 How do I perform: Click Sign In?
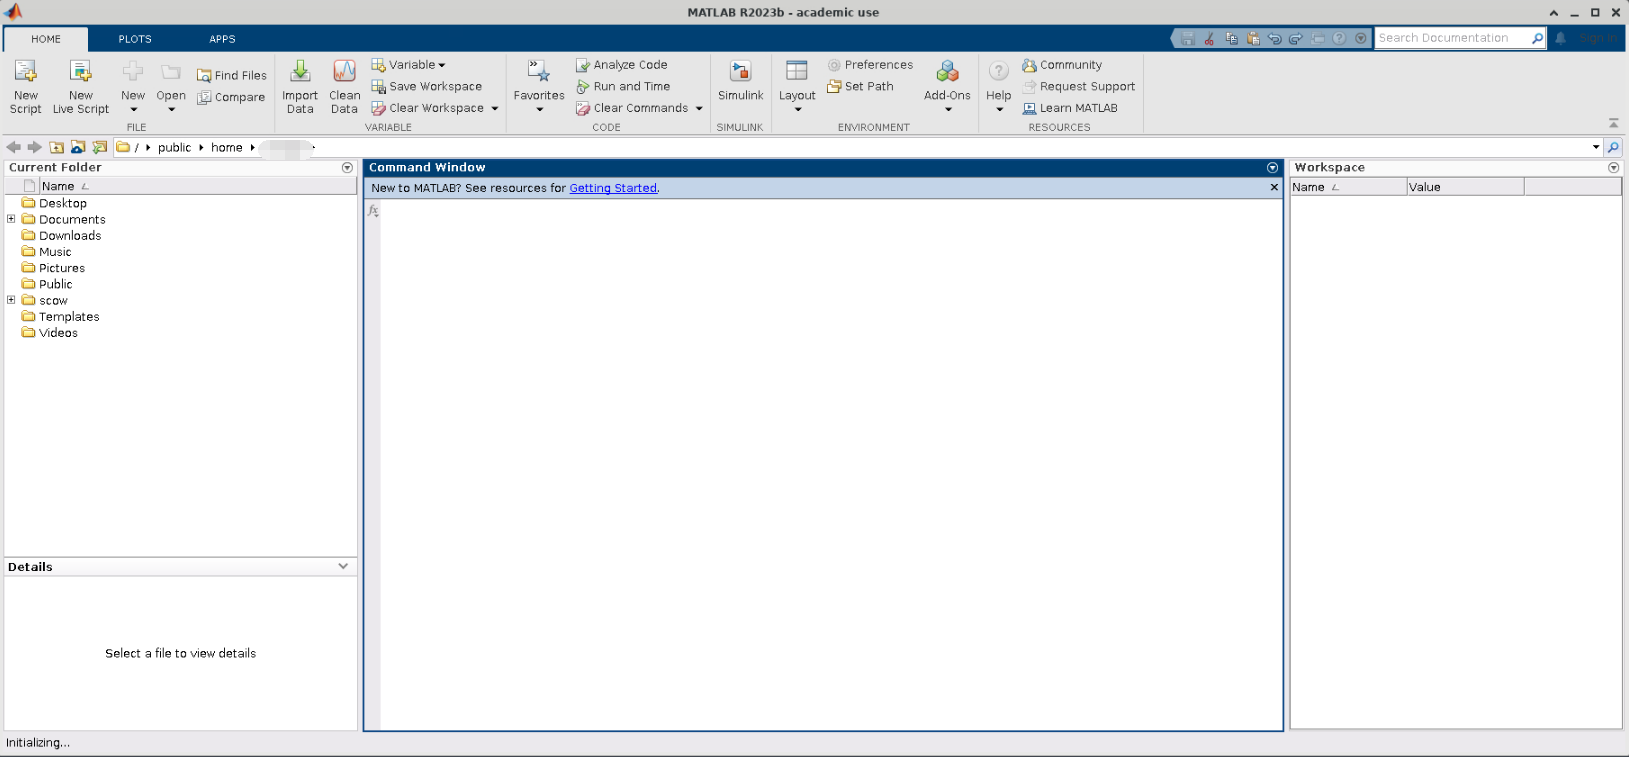(x=1599, y=39)
